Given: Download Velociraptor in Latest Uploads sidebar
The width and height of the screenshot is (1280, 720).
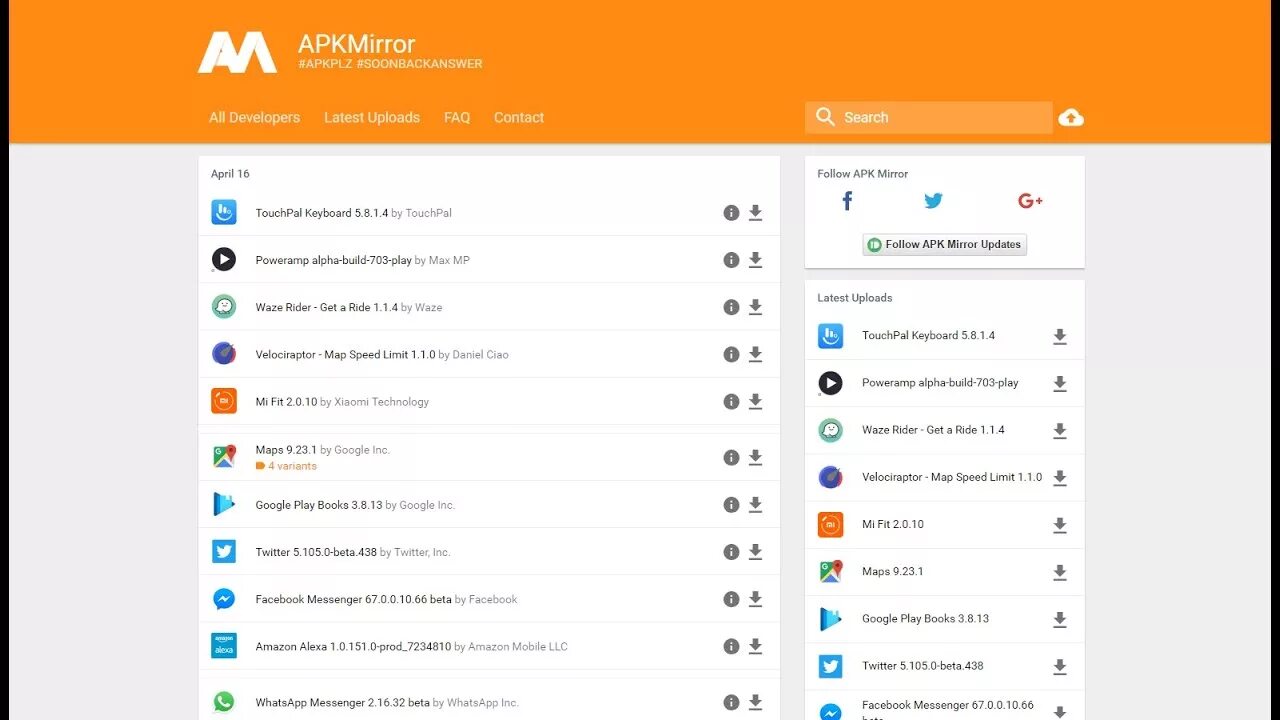Looking at the screenshot, I should click(1060, 478).
